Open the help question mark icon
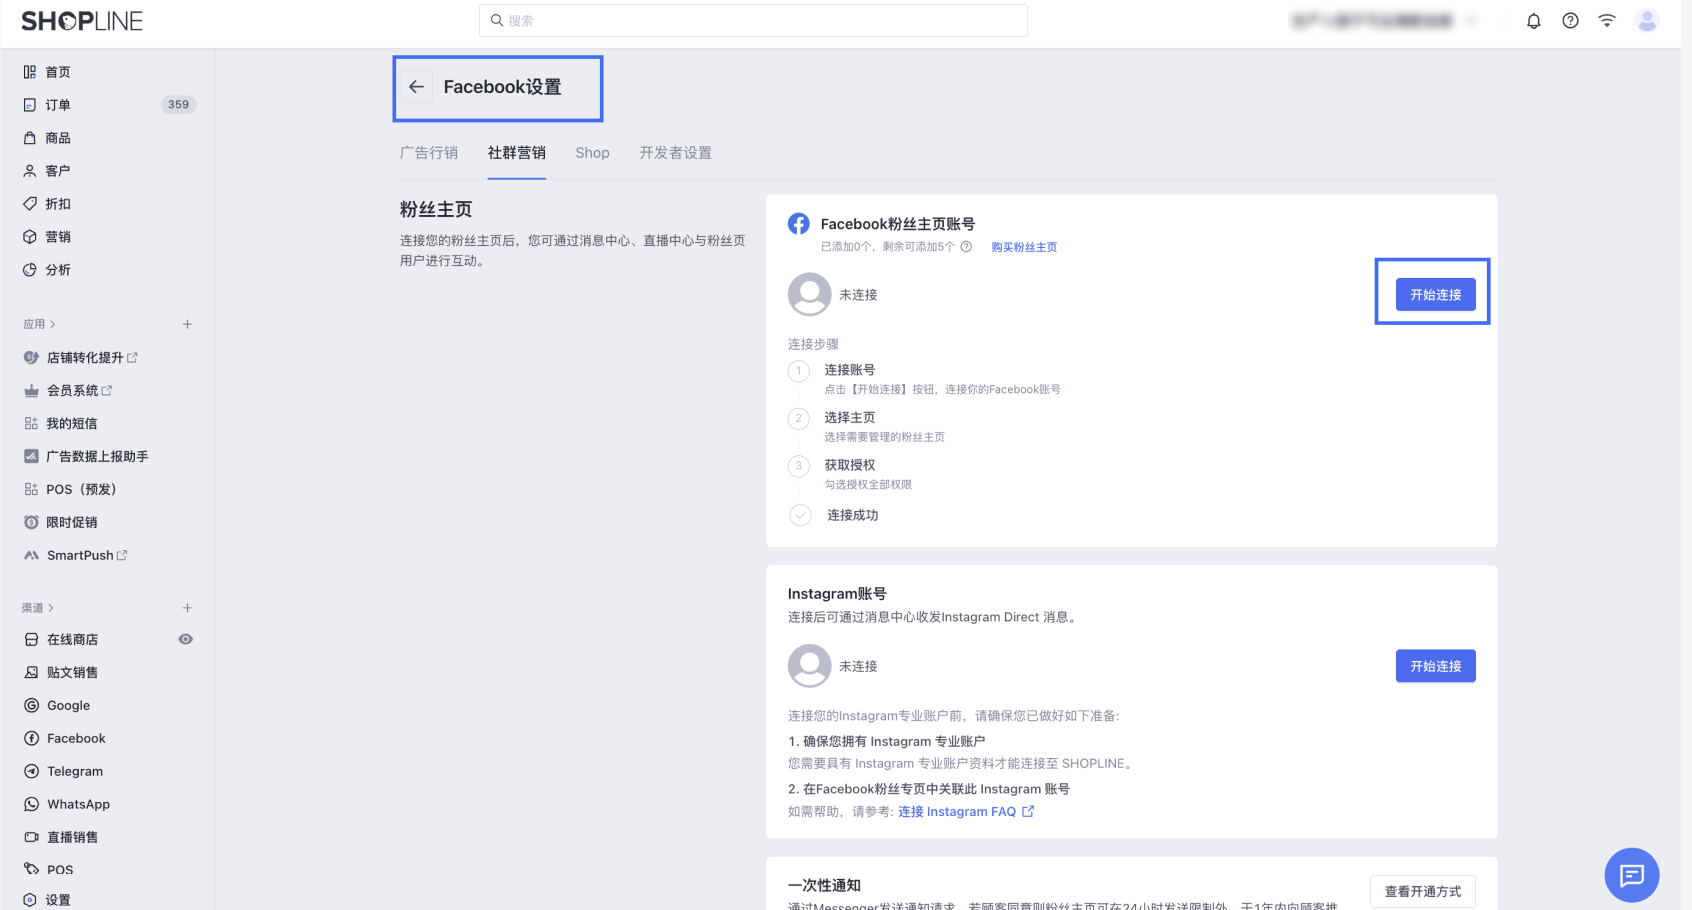The width and height of the screenshot is (1692, 910). (x=1571, y=21)
